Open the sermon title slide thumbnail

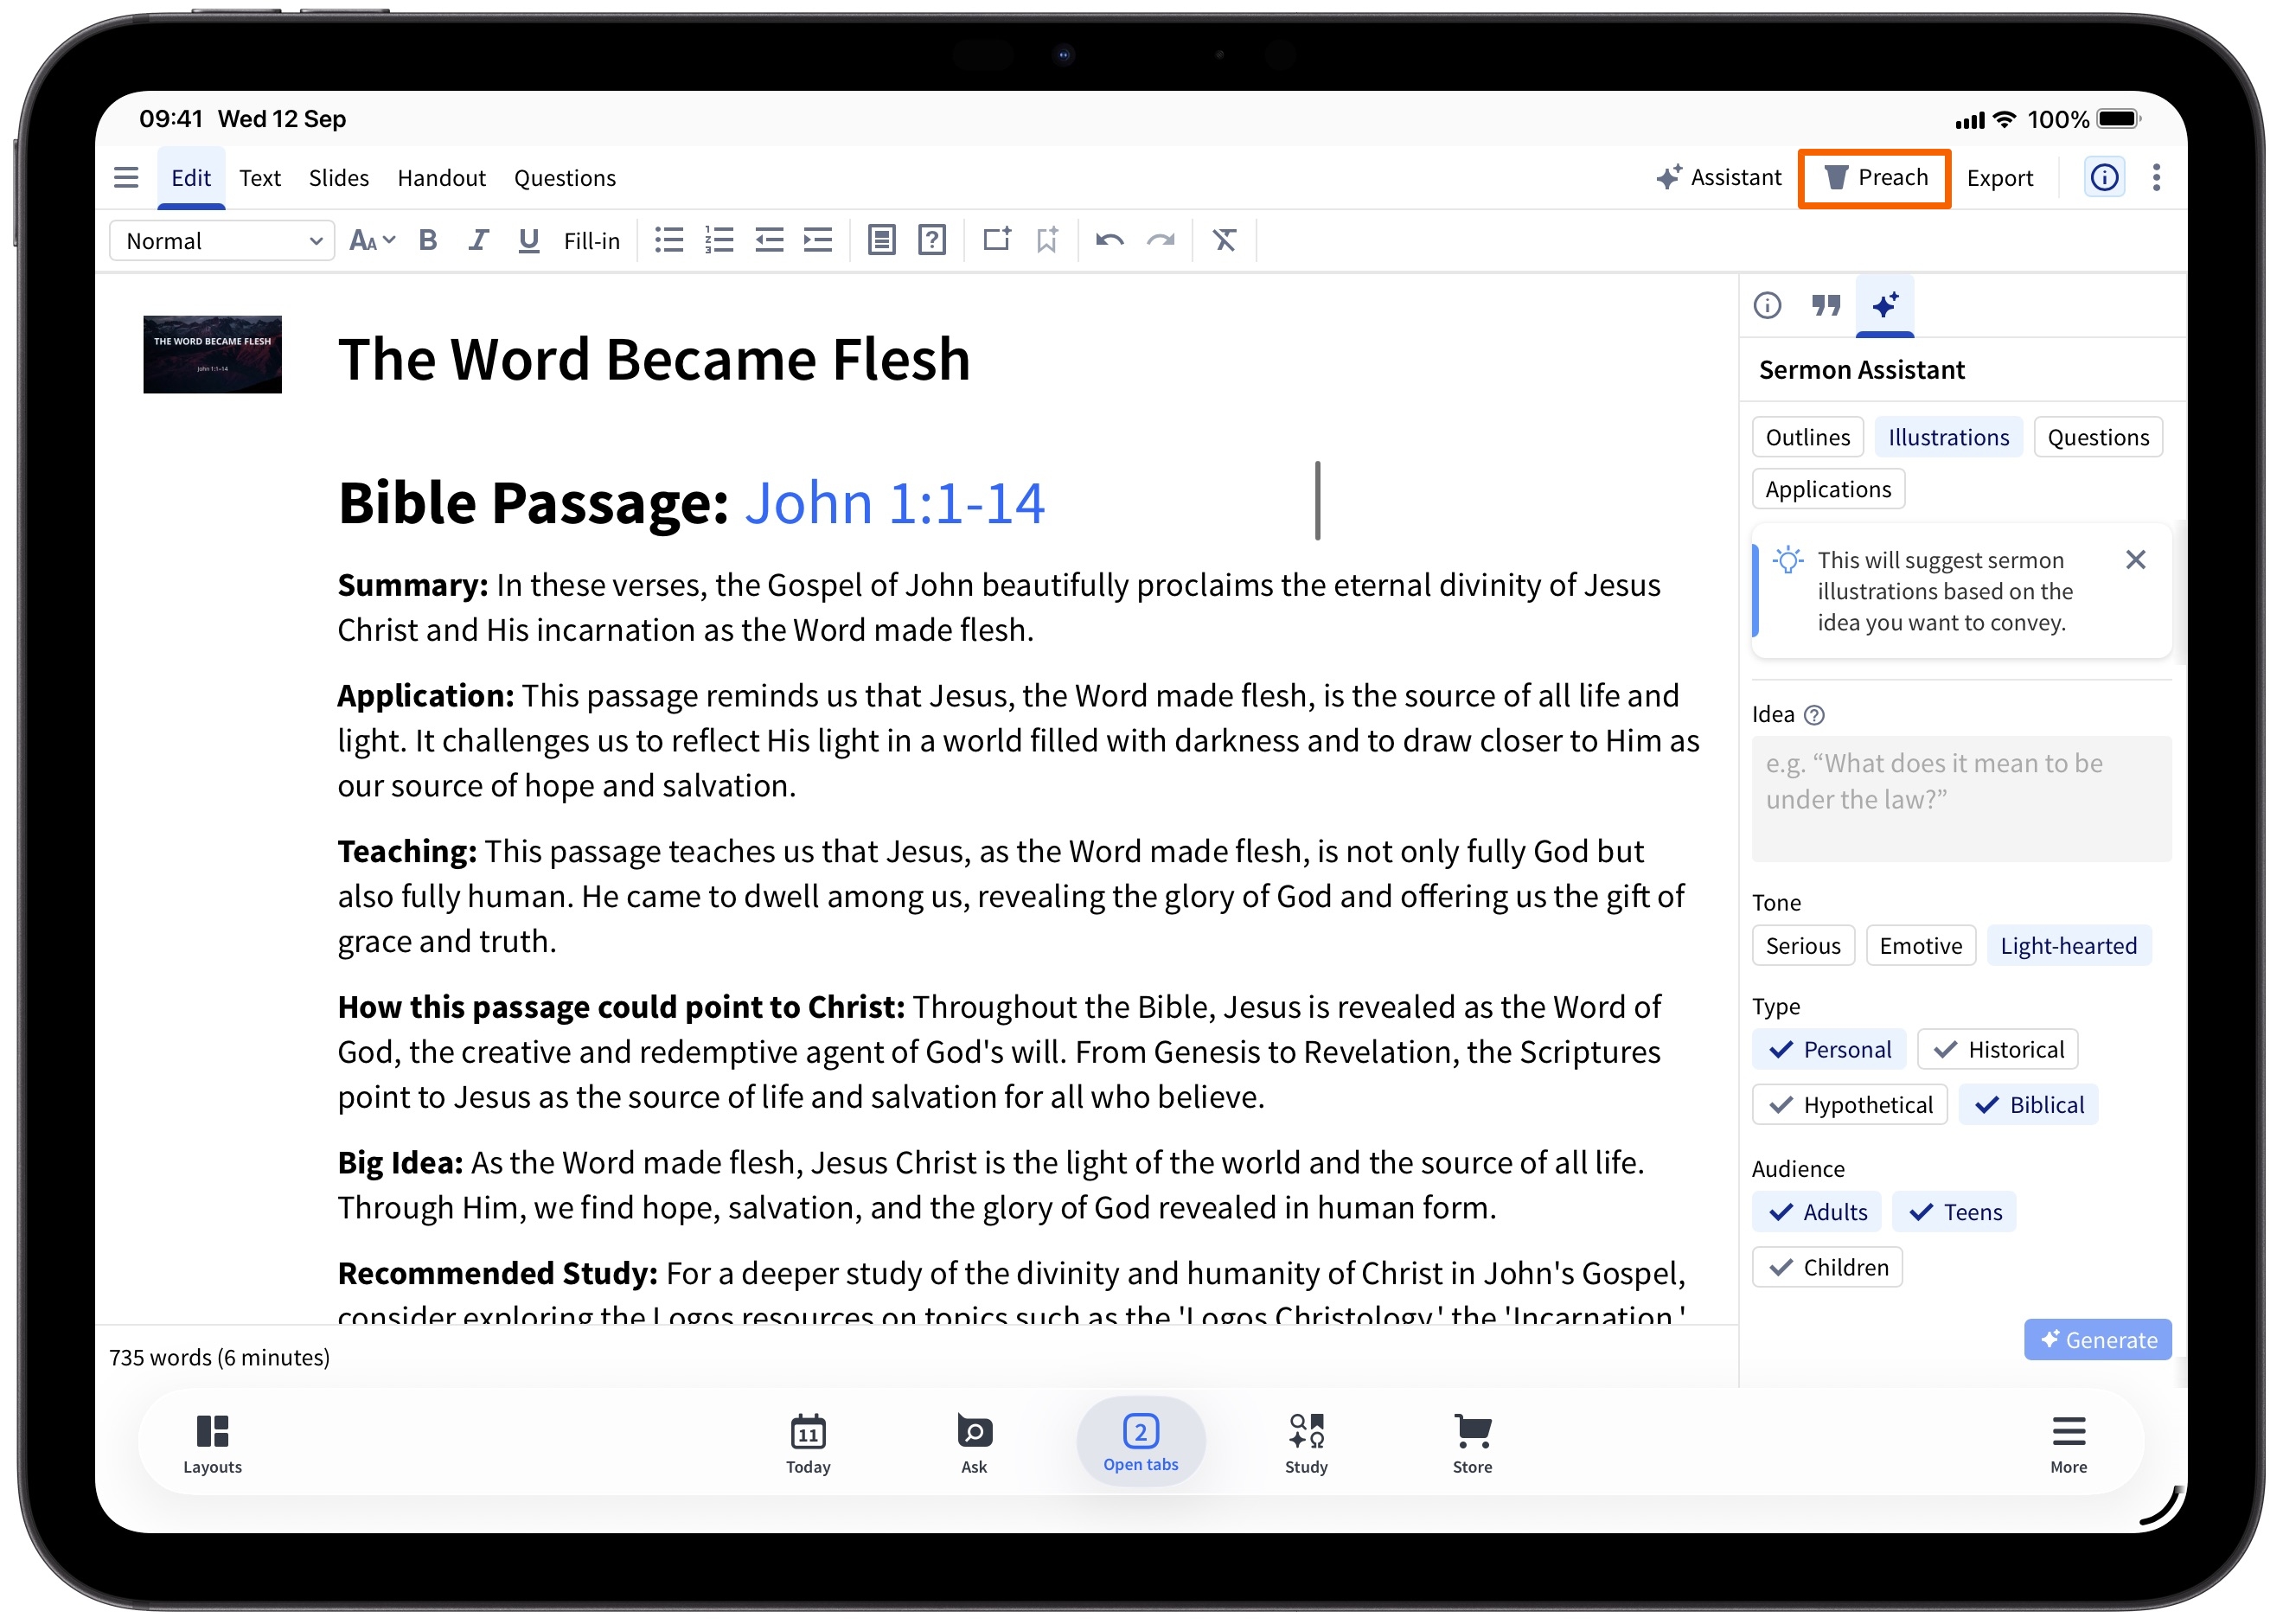tap(212, 355)
